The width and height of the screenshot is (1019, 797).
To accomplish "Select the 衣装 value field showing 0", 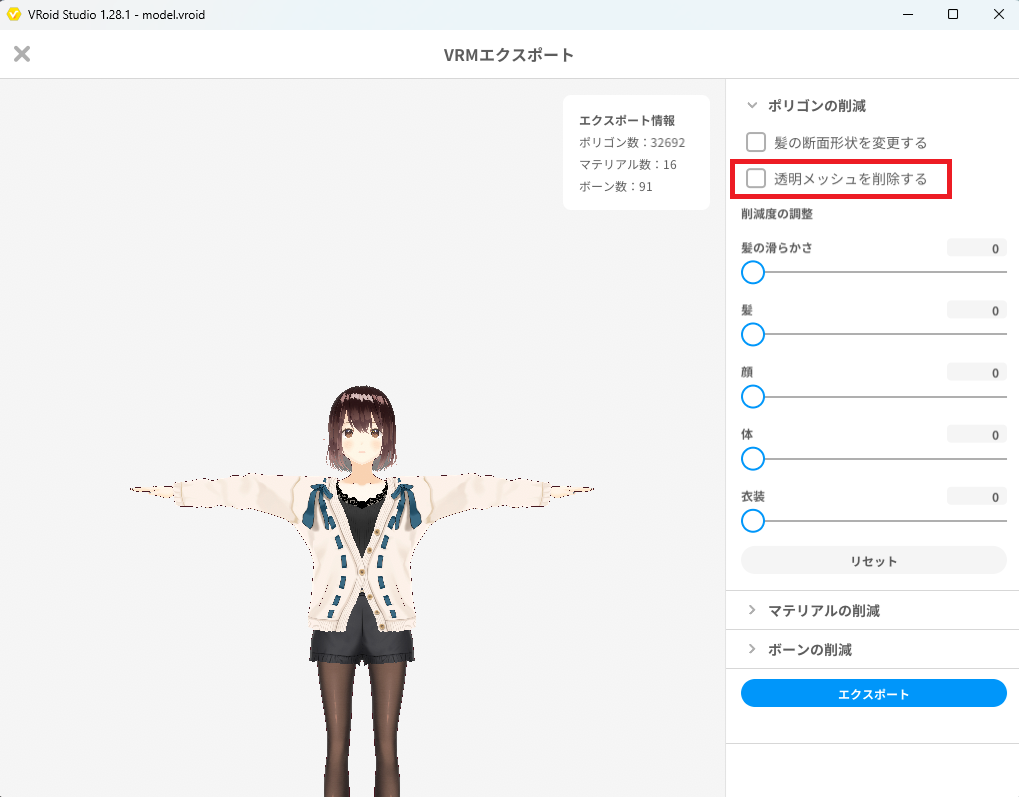I will [975, 497].
